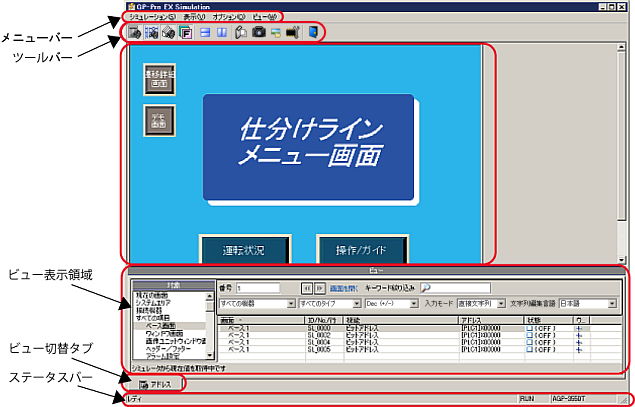Toggle the OFF state checkbox for SL_0002

coord(530,334)
